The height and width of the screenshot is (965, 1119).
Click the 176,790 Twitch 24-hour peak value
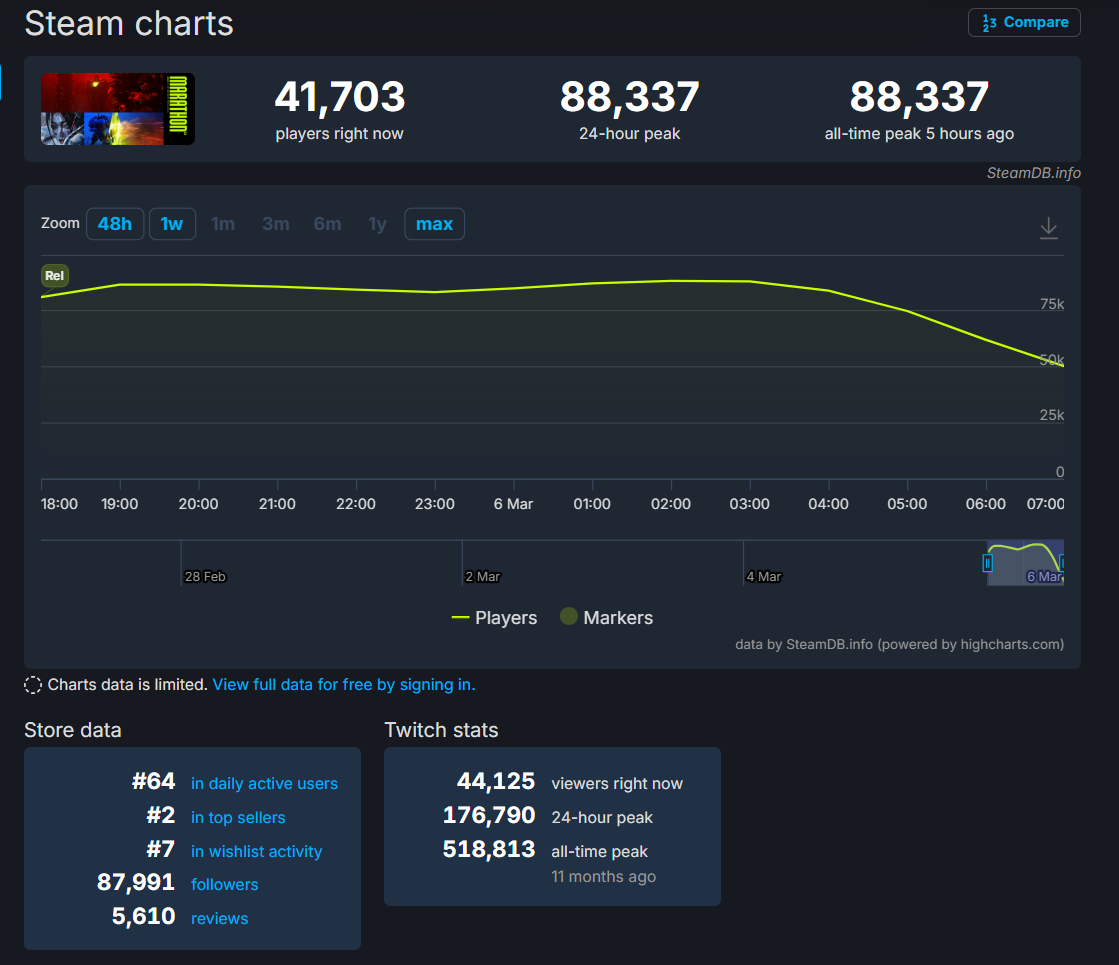pyautogui.click(x=489, y=815)
